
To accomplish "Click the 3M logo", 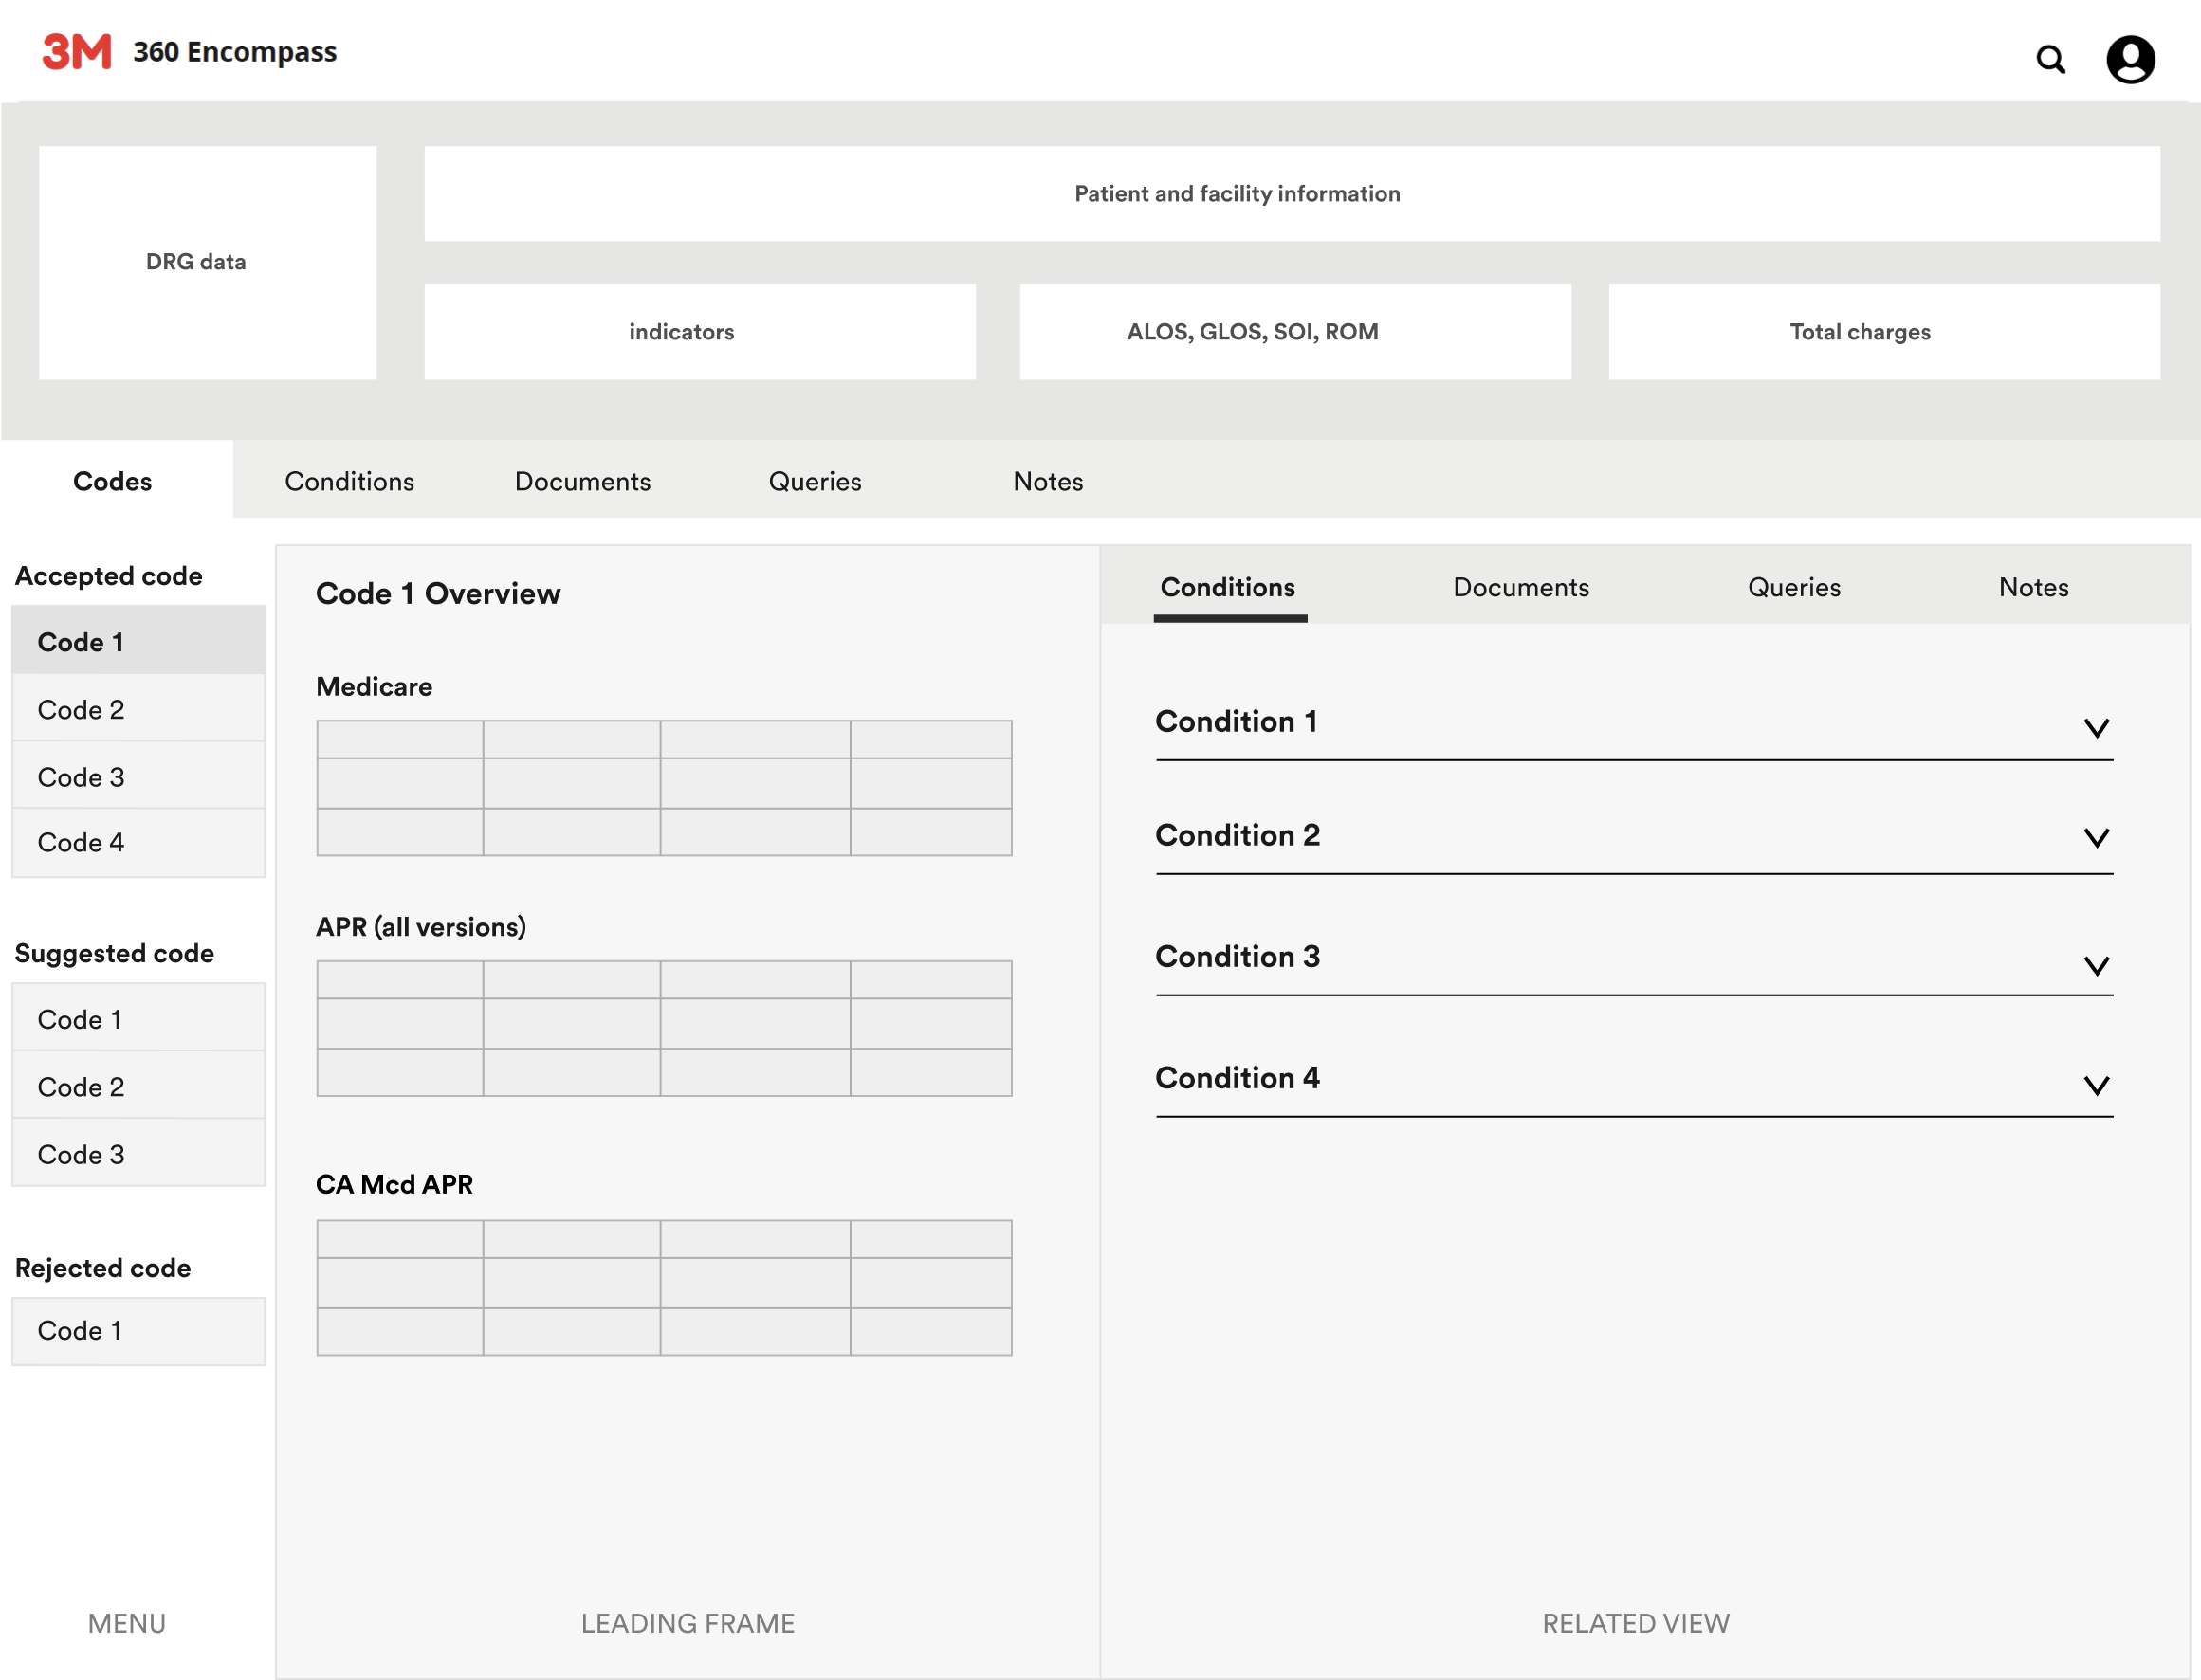I will click(76, 52).
